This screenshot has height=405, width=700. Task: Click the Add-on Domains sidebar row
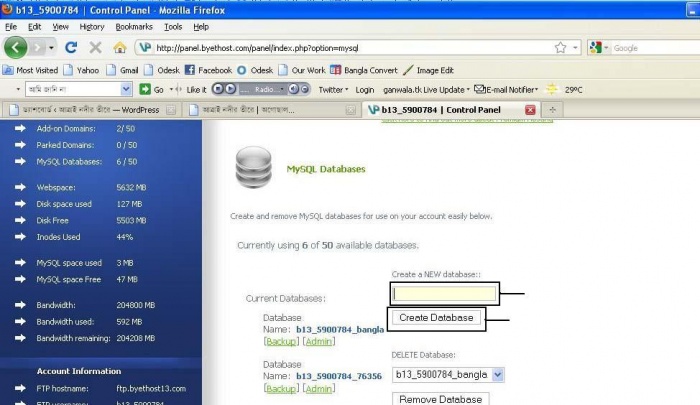point(75,129)
